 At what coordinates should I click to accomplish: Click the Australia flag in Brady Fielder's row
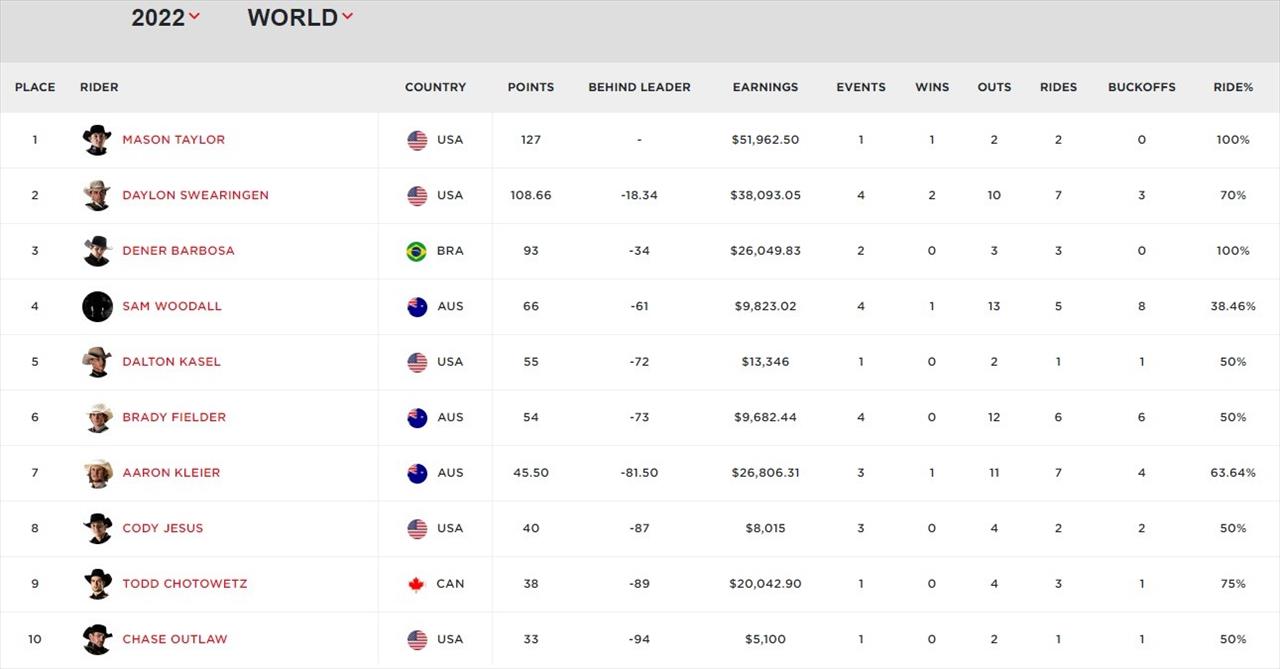[417, 418]
